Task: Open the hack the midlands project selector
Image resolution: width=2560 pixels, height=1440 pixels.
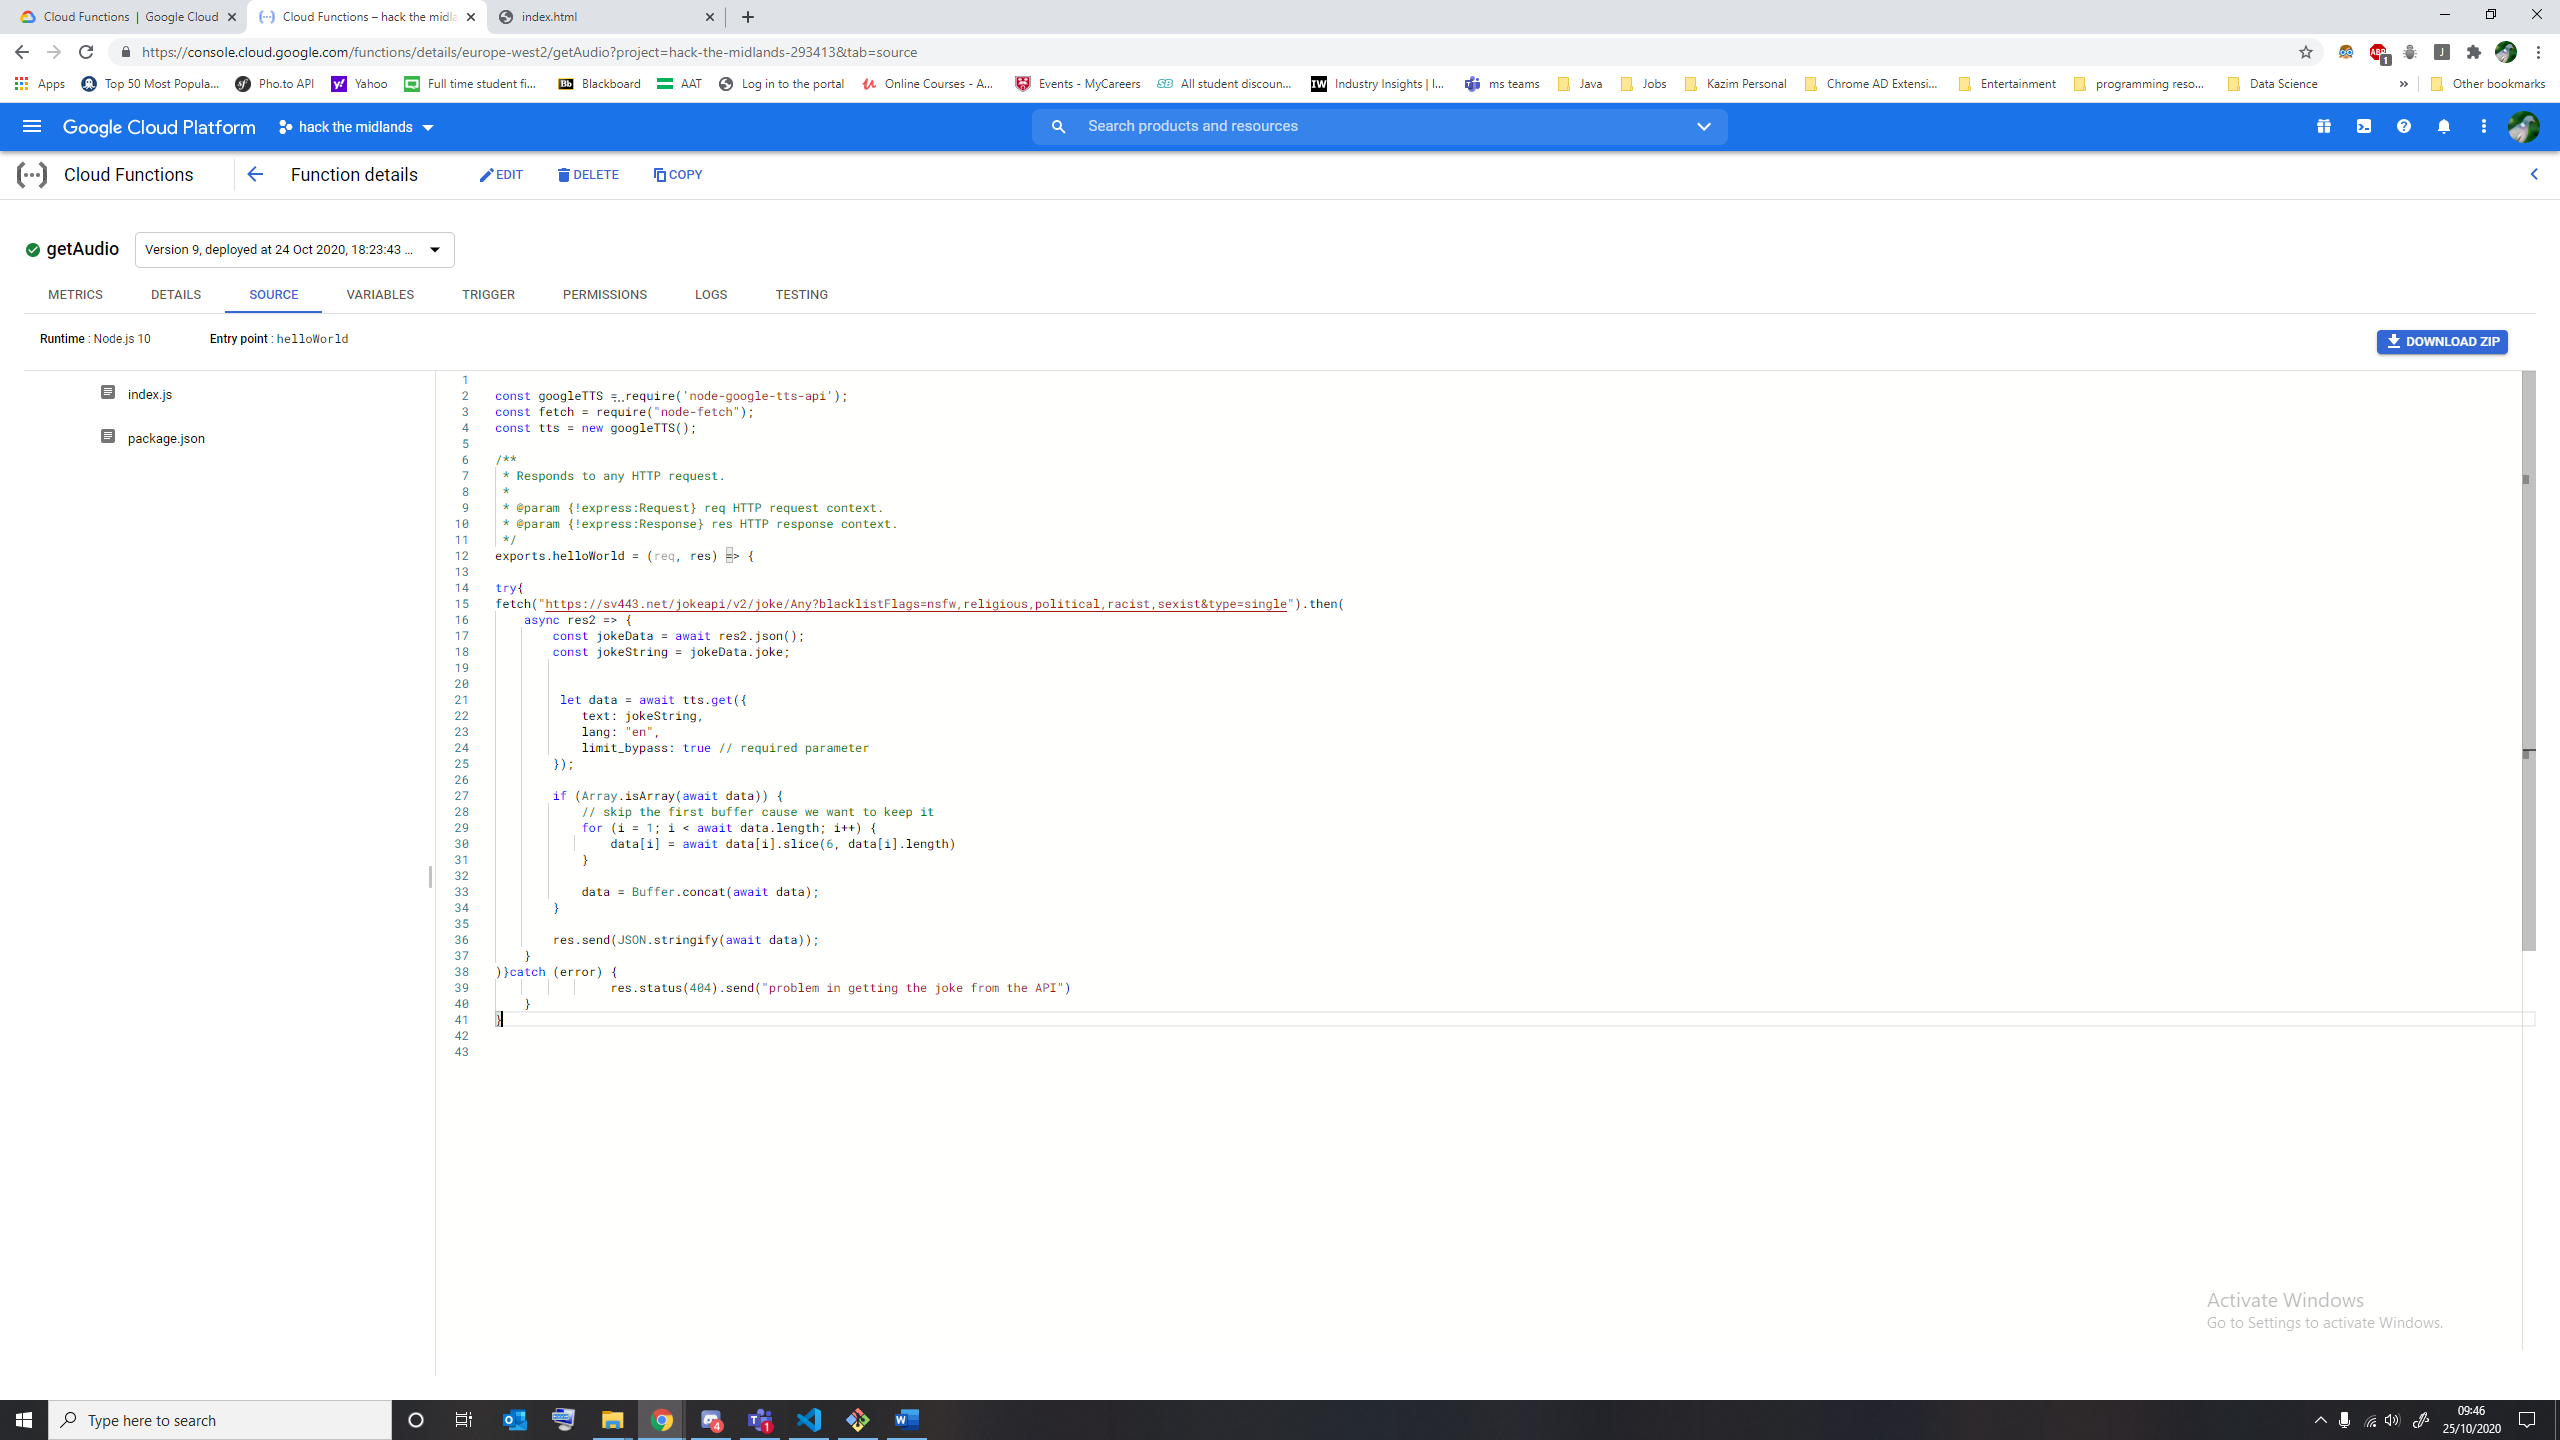Action: point(356,127)
